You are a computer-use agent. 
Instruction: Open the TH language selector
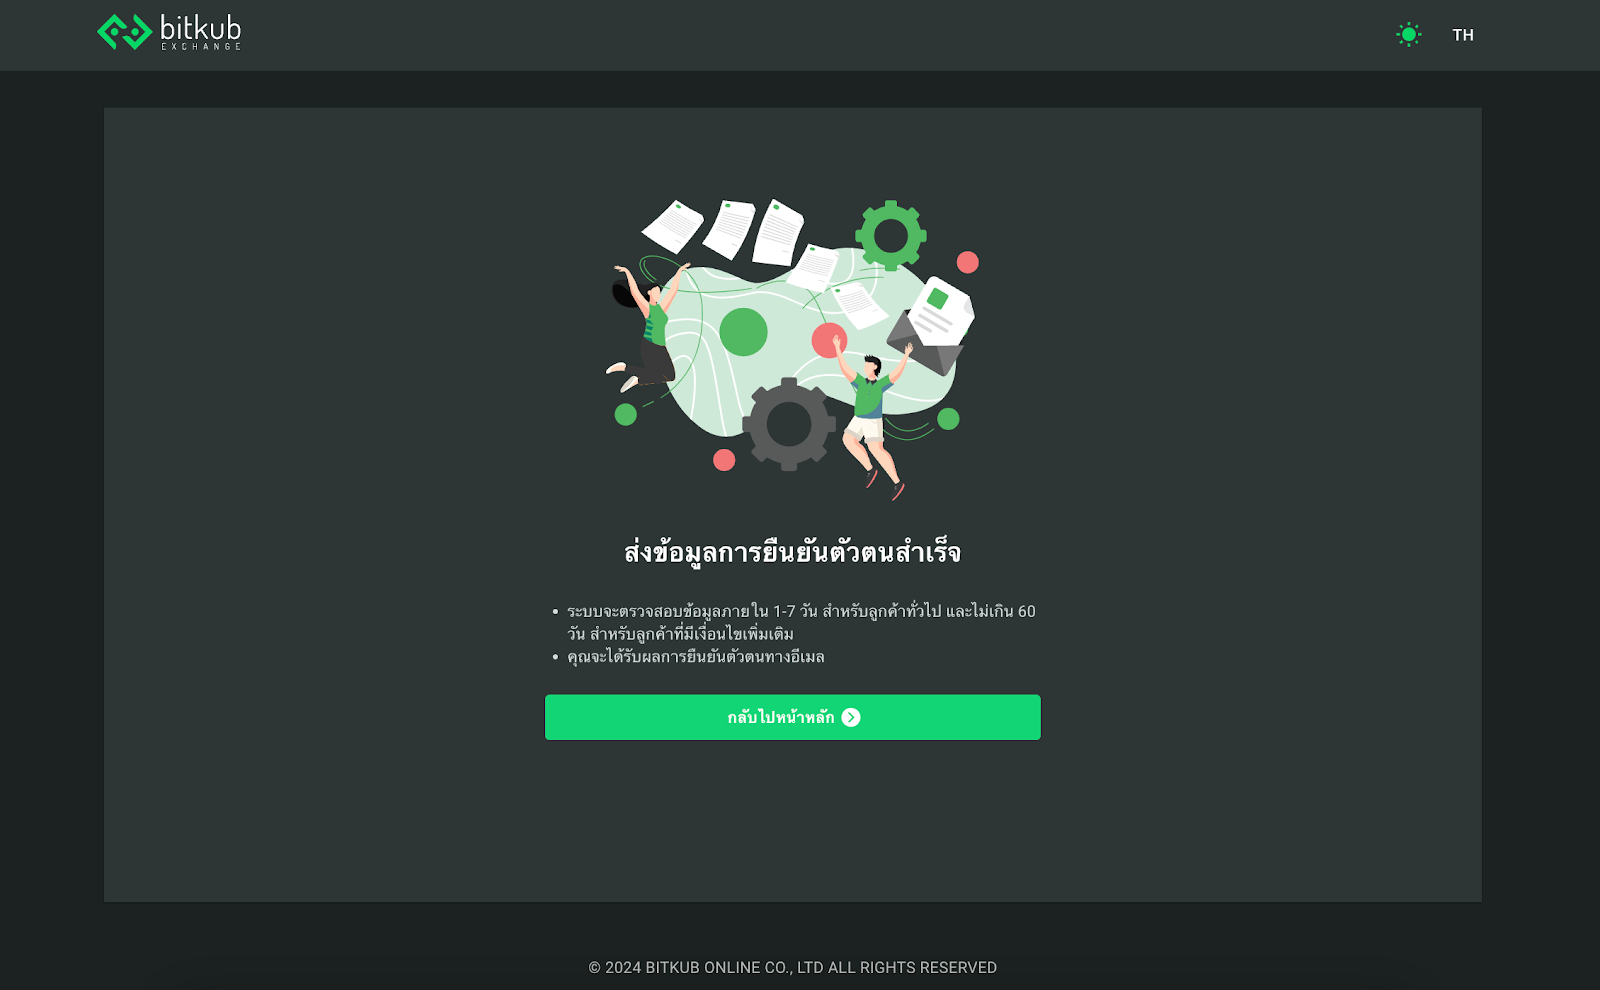tap(1463, 35)
